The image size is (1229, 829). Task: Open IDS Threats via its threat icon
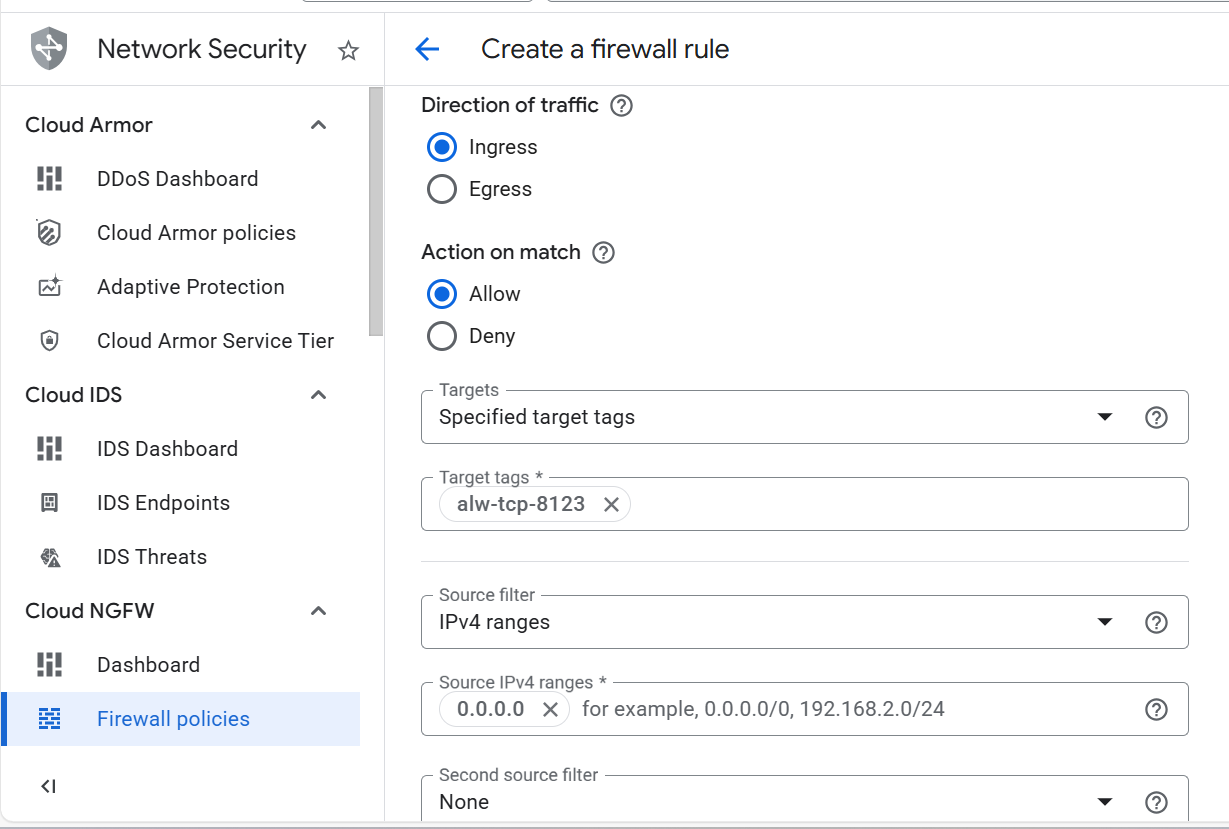coord(49,556)
